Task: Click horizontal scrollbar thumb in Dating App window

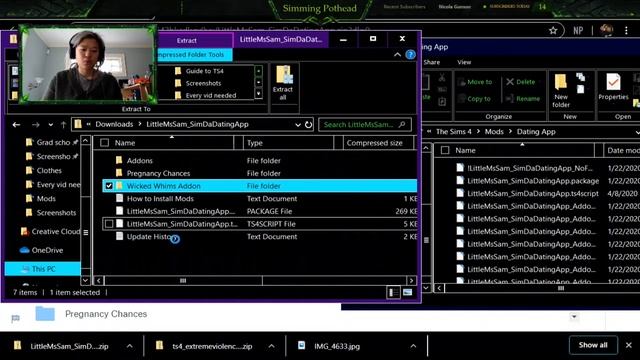Action: pos(561,288)
